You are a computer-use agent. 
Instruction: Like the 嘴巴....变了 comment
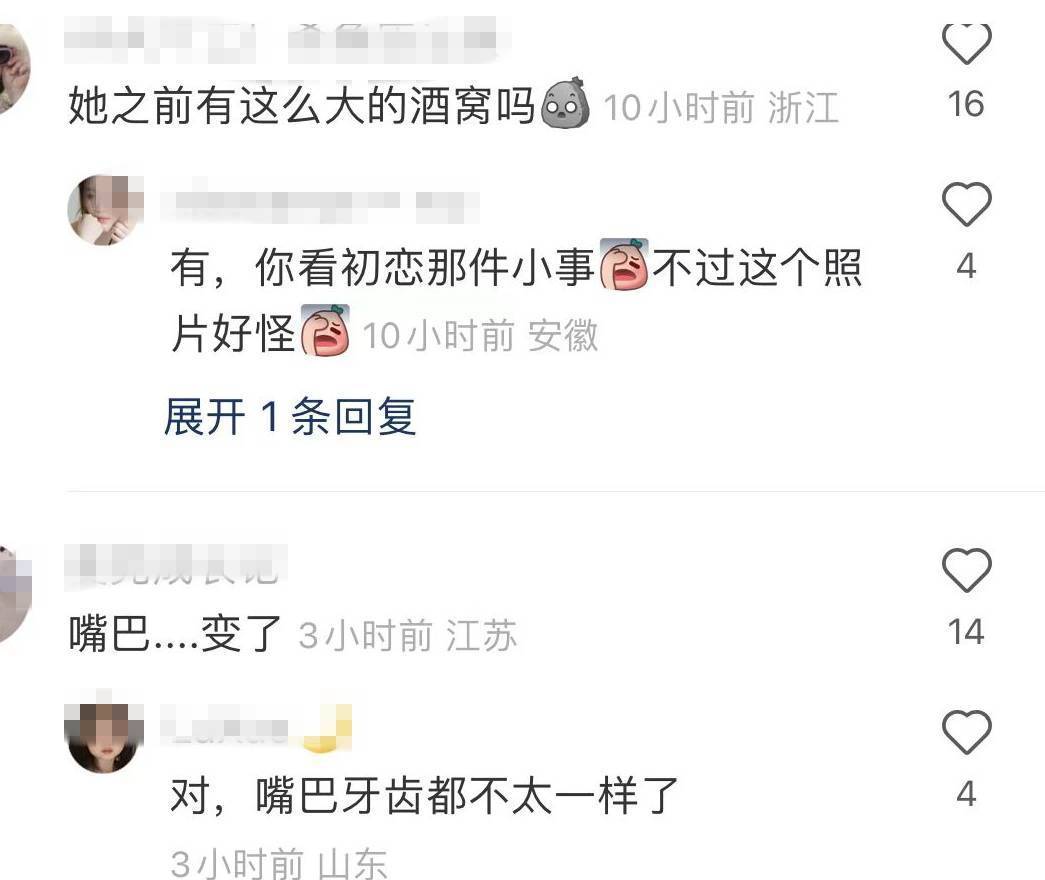(966, 570)
